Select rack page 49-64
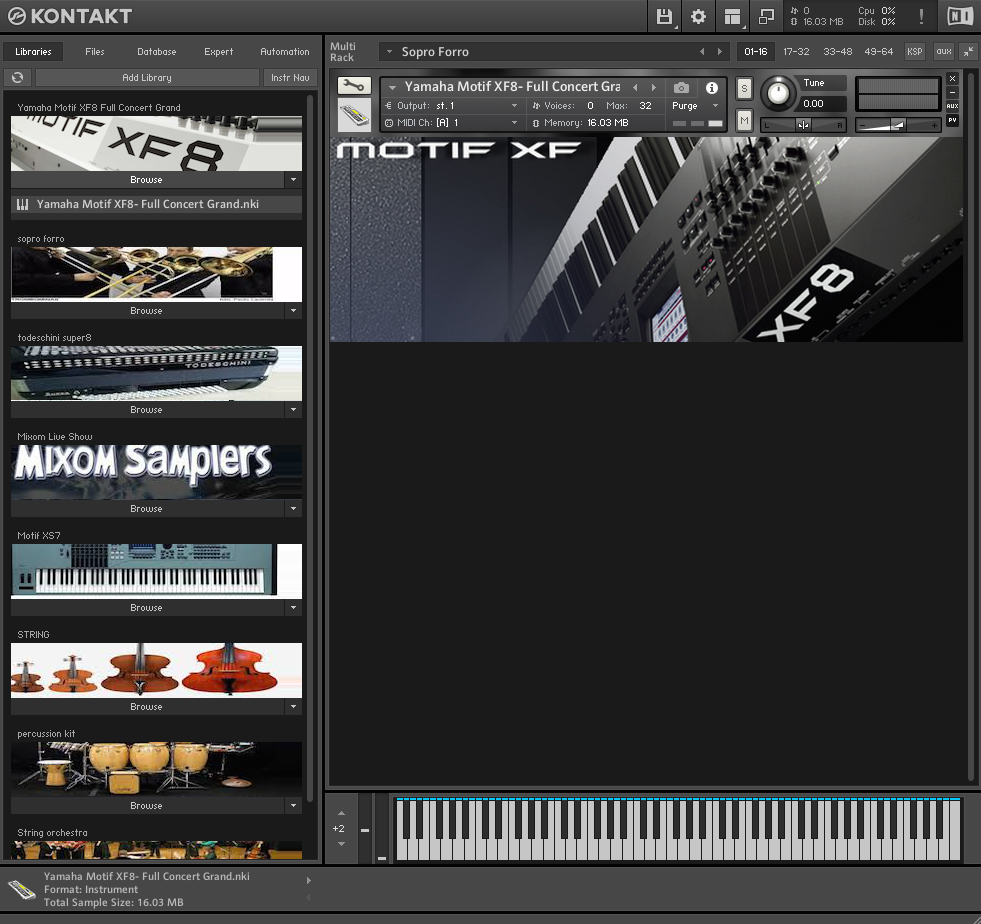The width and height of the screenshot is (981, 924). 878,52
